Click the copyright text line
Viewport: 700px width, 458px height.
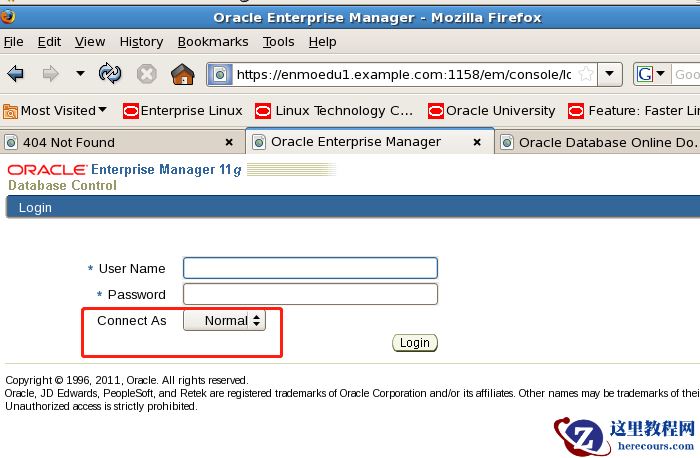pos(127,380)
